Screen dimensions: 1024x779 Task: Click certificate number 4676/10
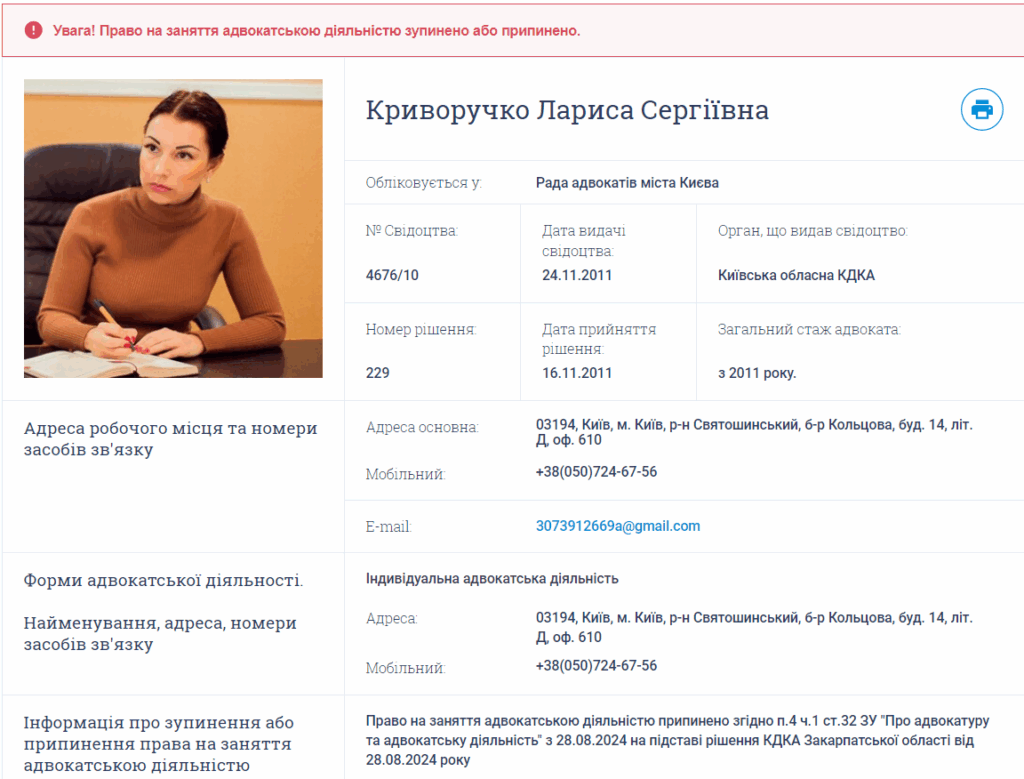(x=392, y=275)
